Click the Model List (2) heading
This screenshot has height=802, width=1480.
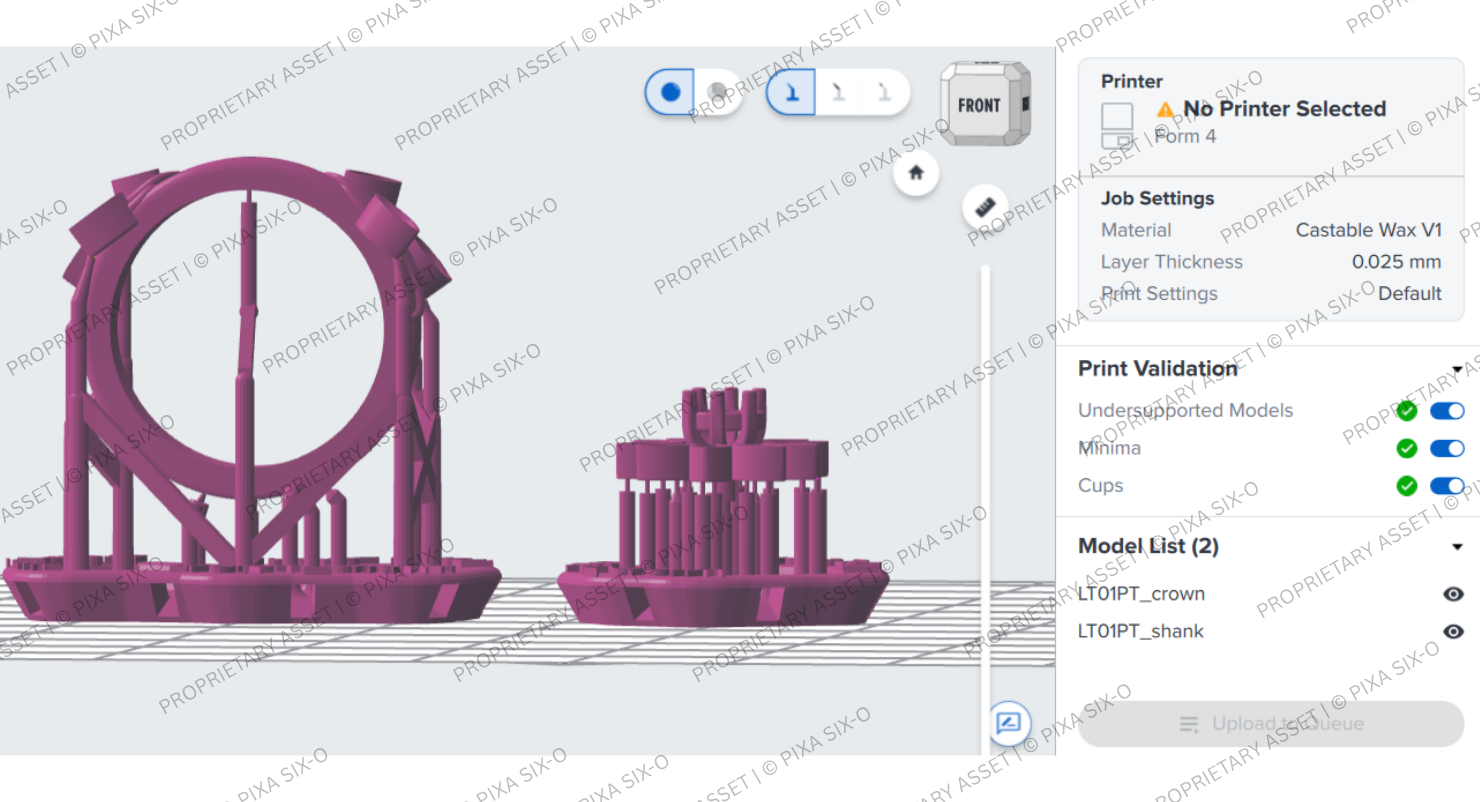click(1148, 547)
